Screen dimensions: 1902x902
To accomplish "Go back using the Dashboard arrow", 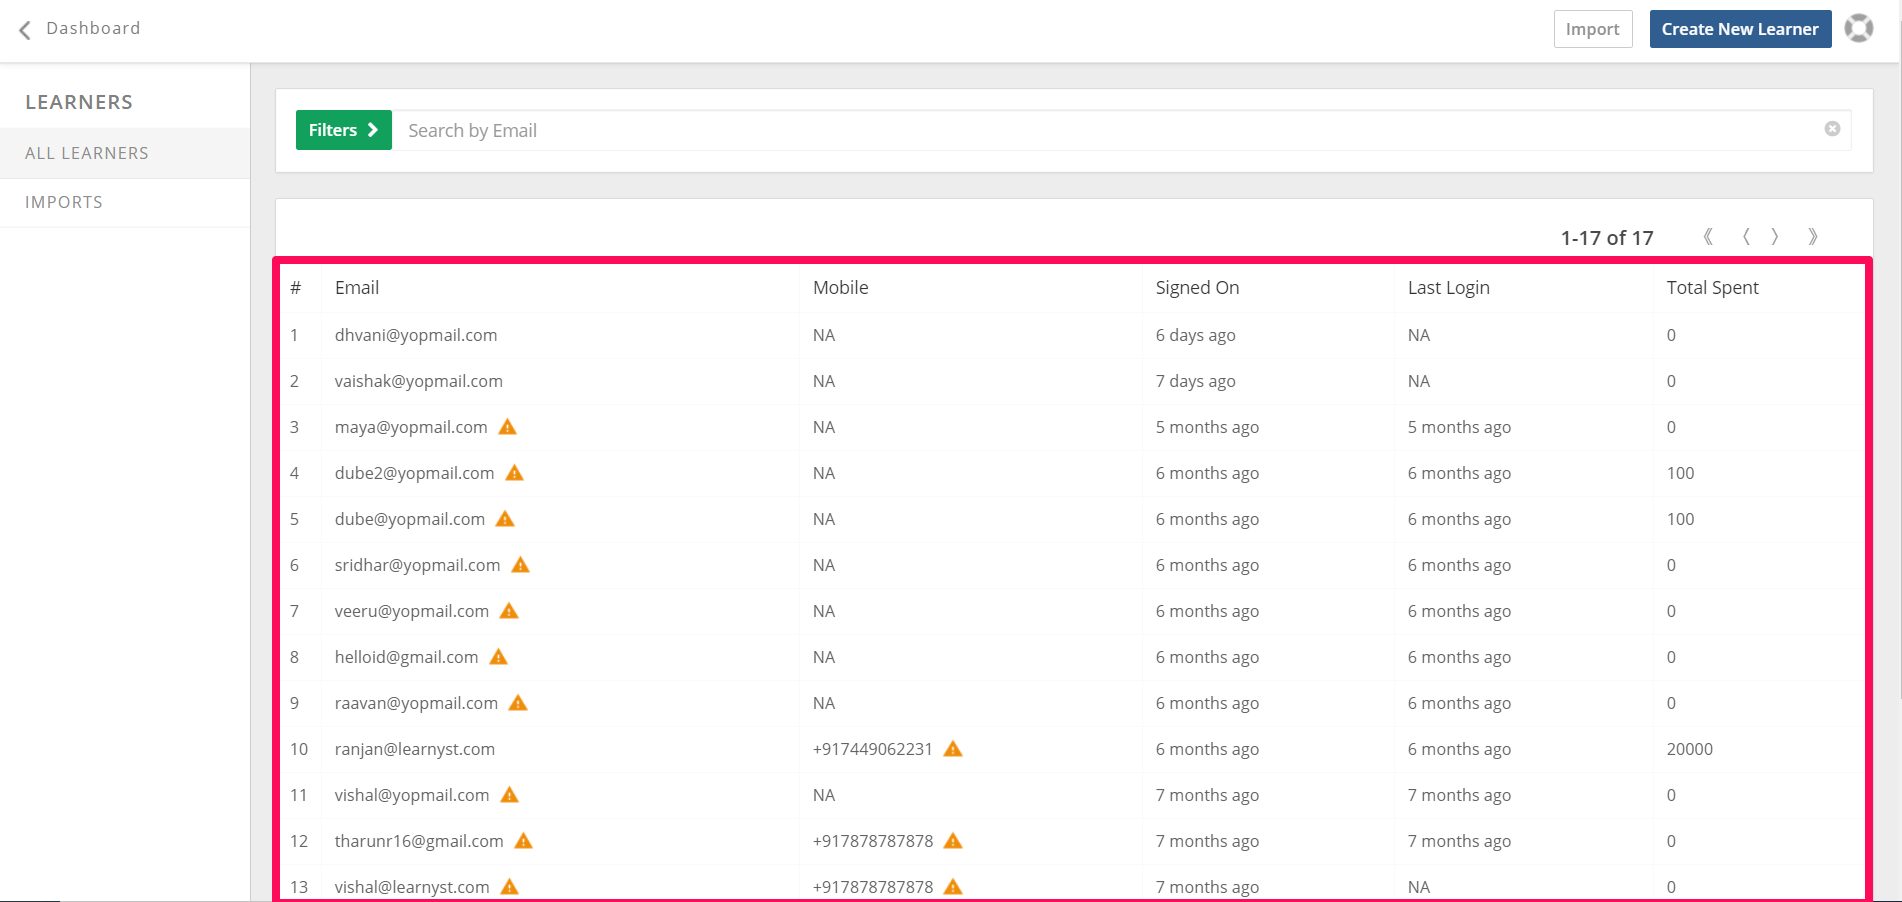I will click(x=25, y=29).
